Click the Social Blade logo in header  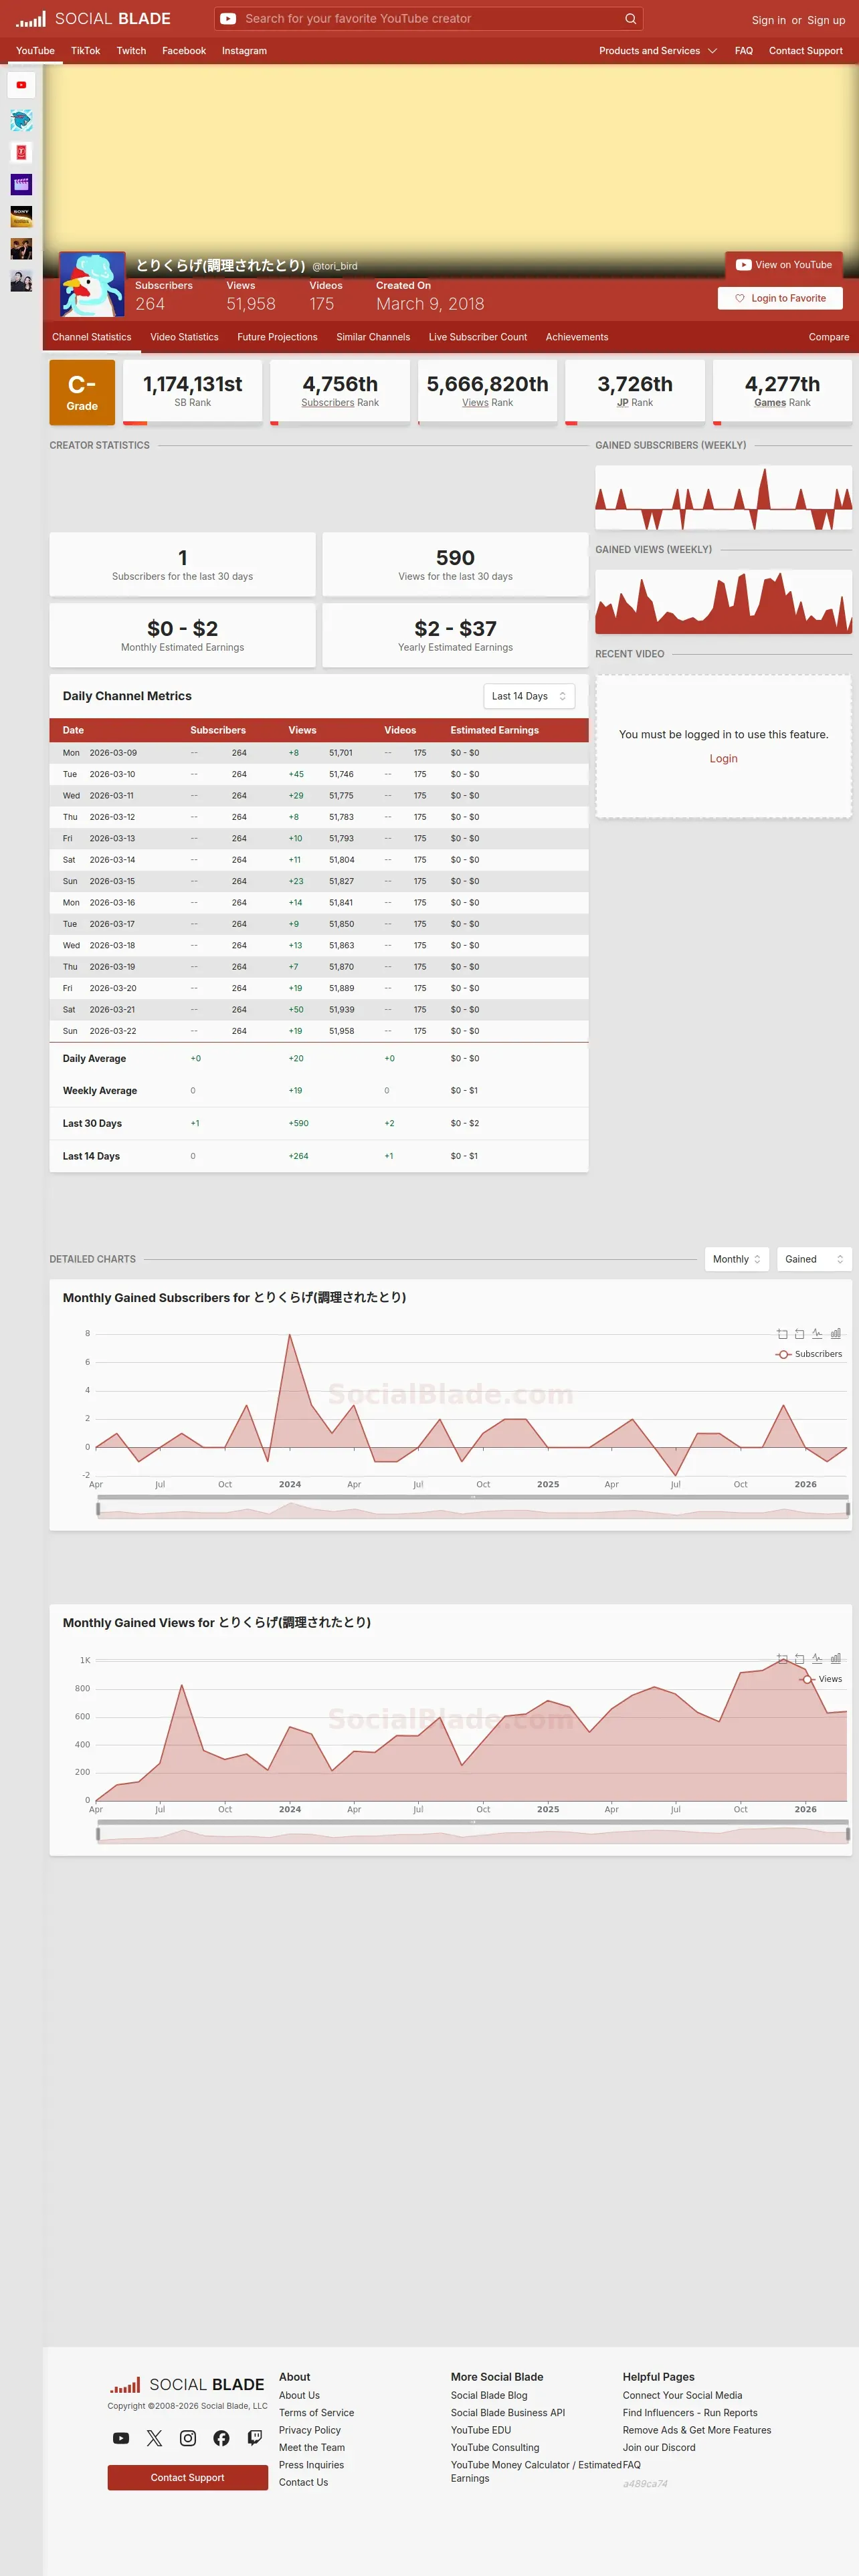(93, 19)
